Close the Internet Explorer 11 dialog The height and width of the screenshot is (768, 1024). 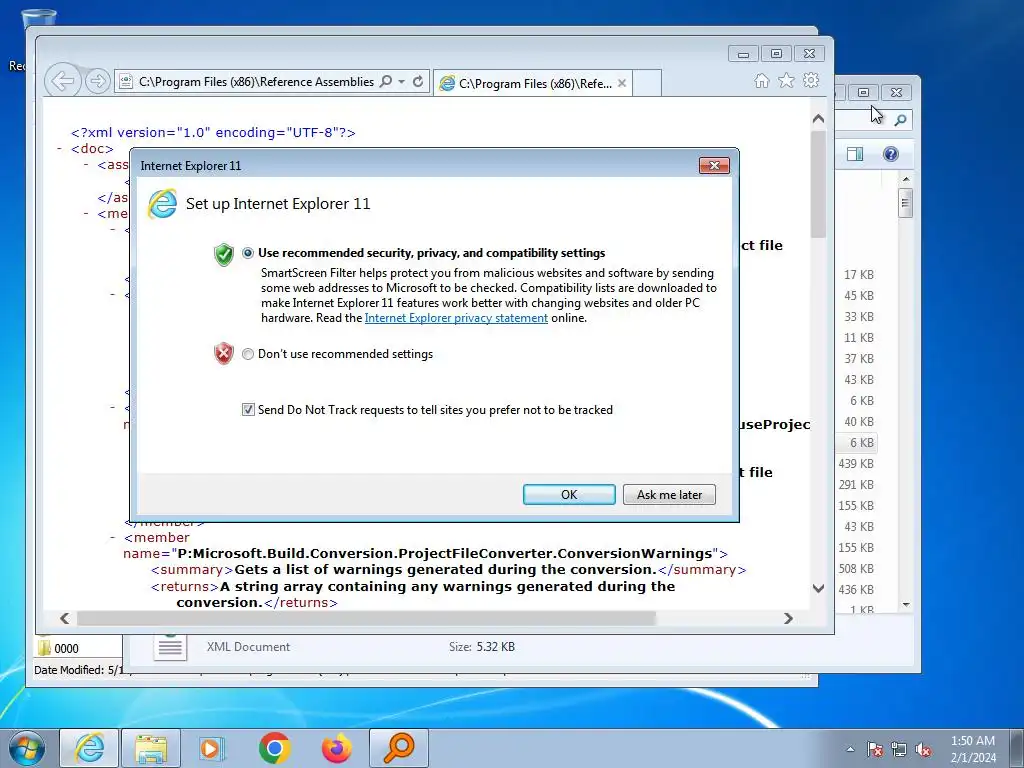click(x=714, y=165)
